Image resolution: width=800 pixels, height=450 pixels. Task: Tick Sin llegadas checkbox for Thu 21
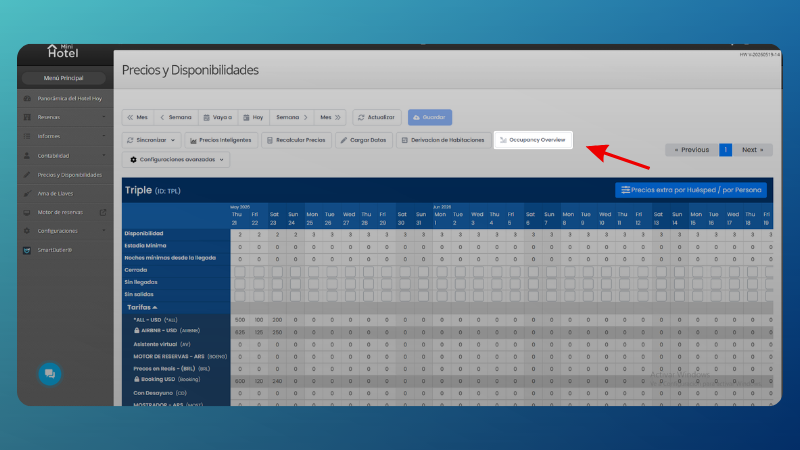click(x=240, y=284)
